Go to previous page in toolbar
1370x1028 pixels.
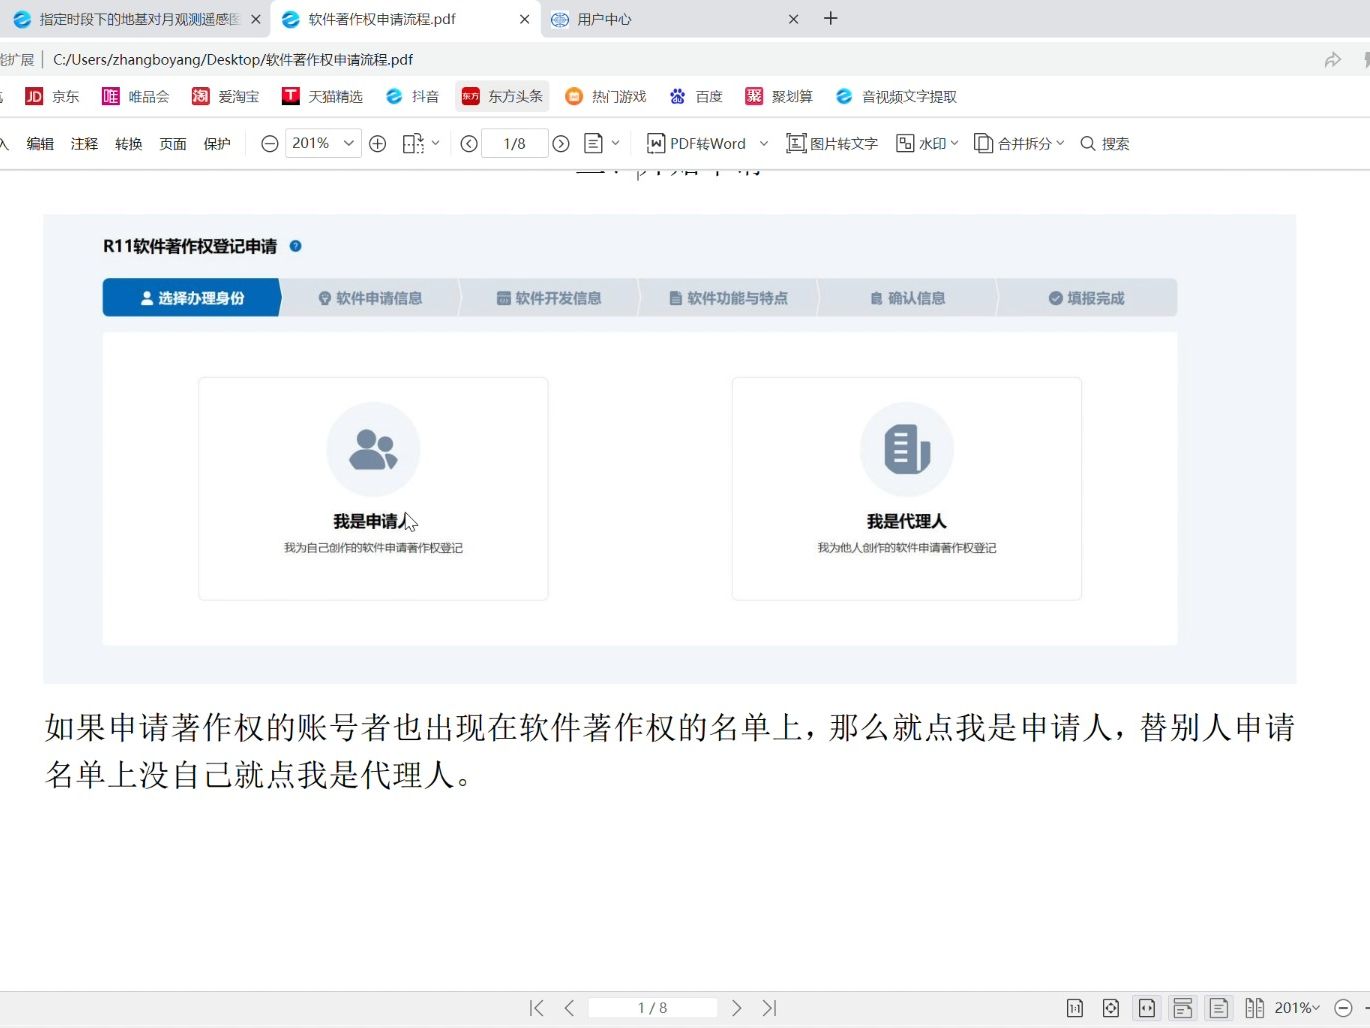pos(469,144)
